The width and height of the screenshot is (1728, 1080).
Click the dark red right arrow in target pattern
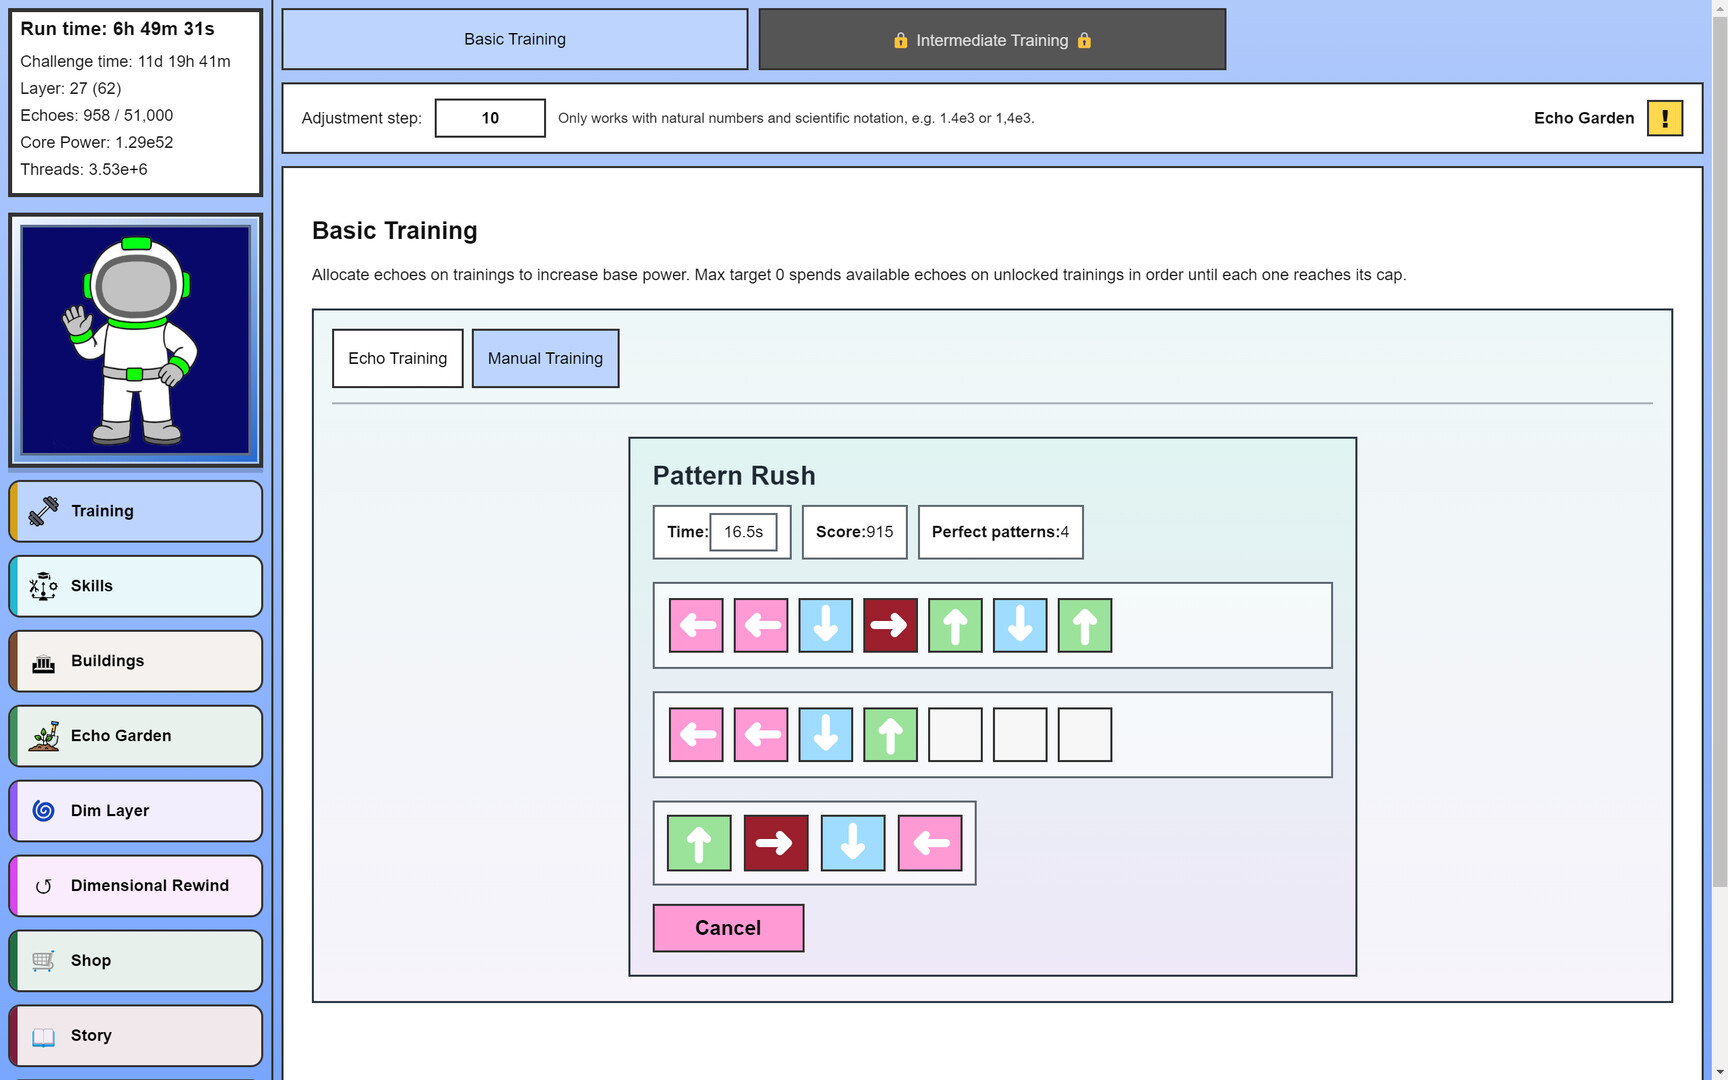(890, 626)
